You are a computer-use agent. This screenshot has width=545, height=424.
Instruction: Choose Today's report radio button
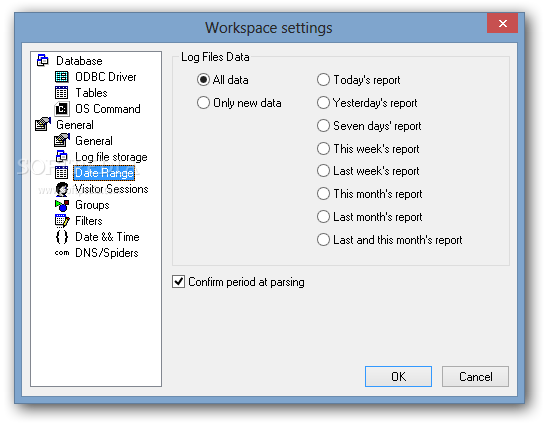point(323,80)
